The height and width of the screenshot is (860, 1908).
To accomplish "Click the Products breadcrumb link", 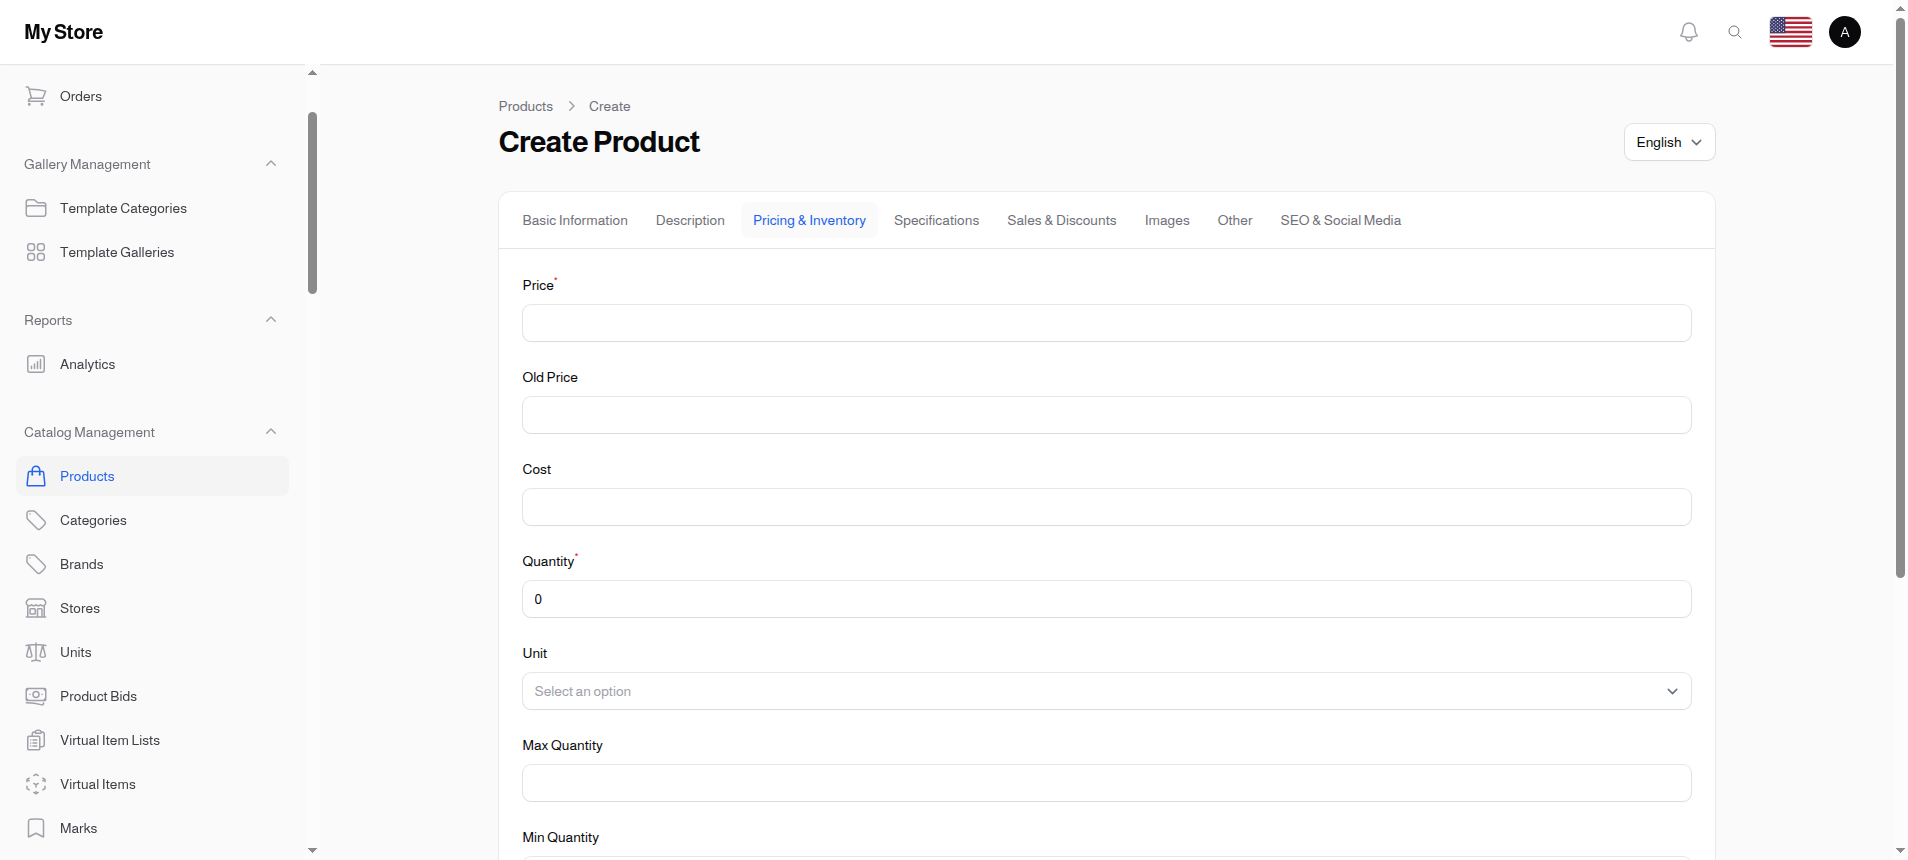I will pos(525,106).
